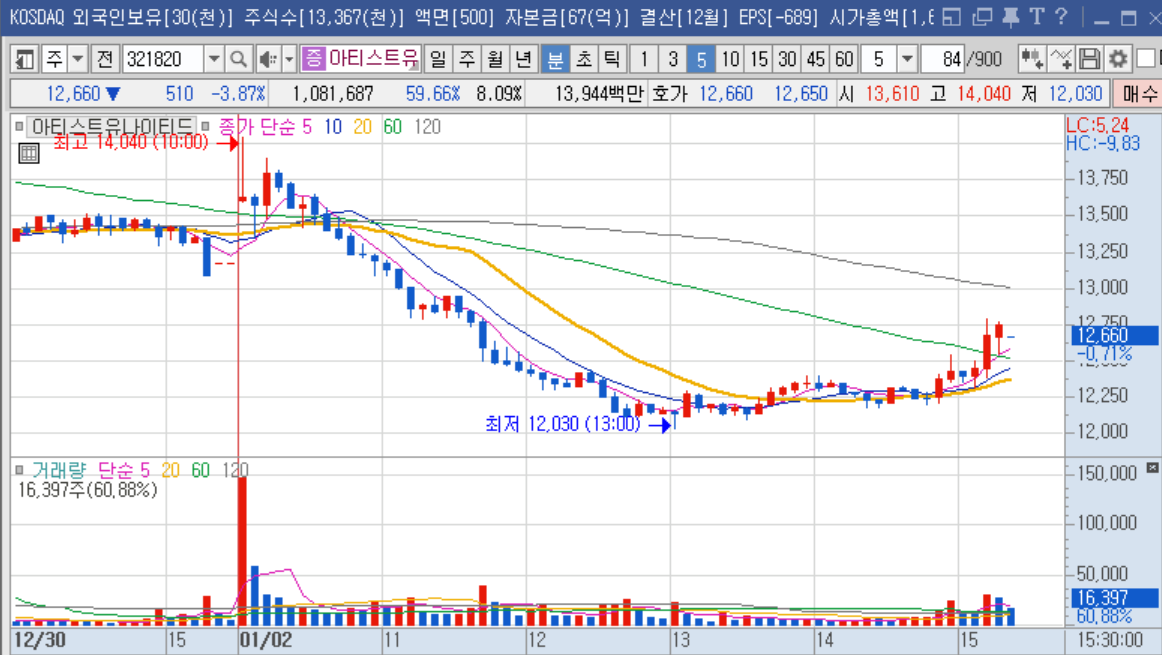Select second 초 chart period

[x=584, y=59]
